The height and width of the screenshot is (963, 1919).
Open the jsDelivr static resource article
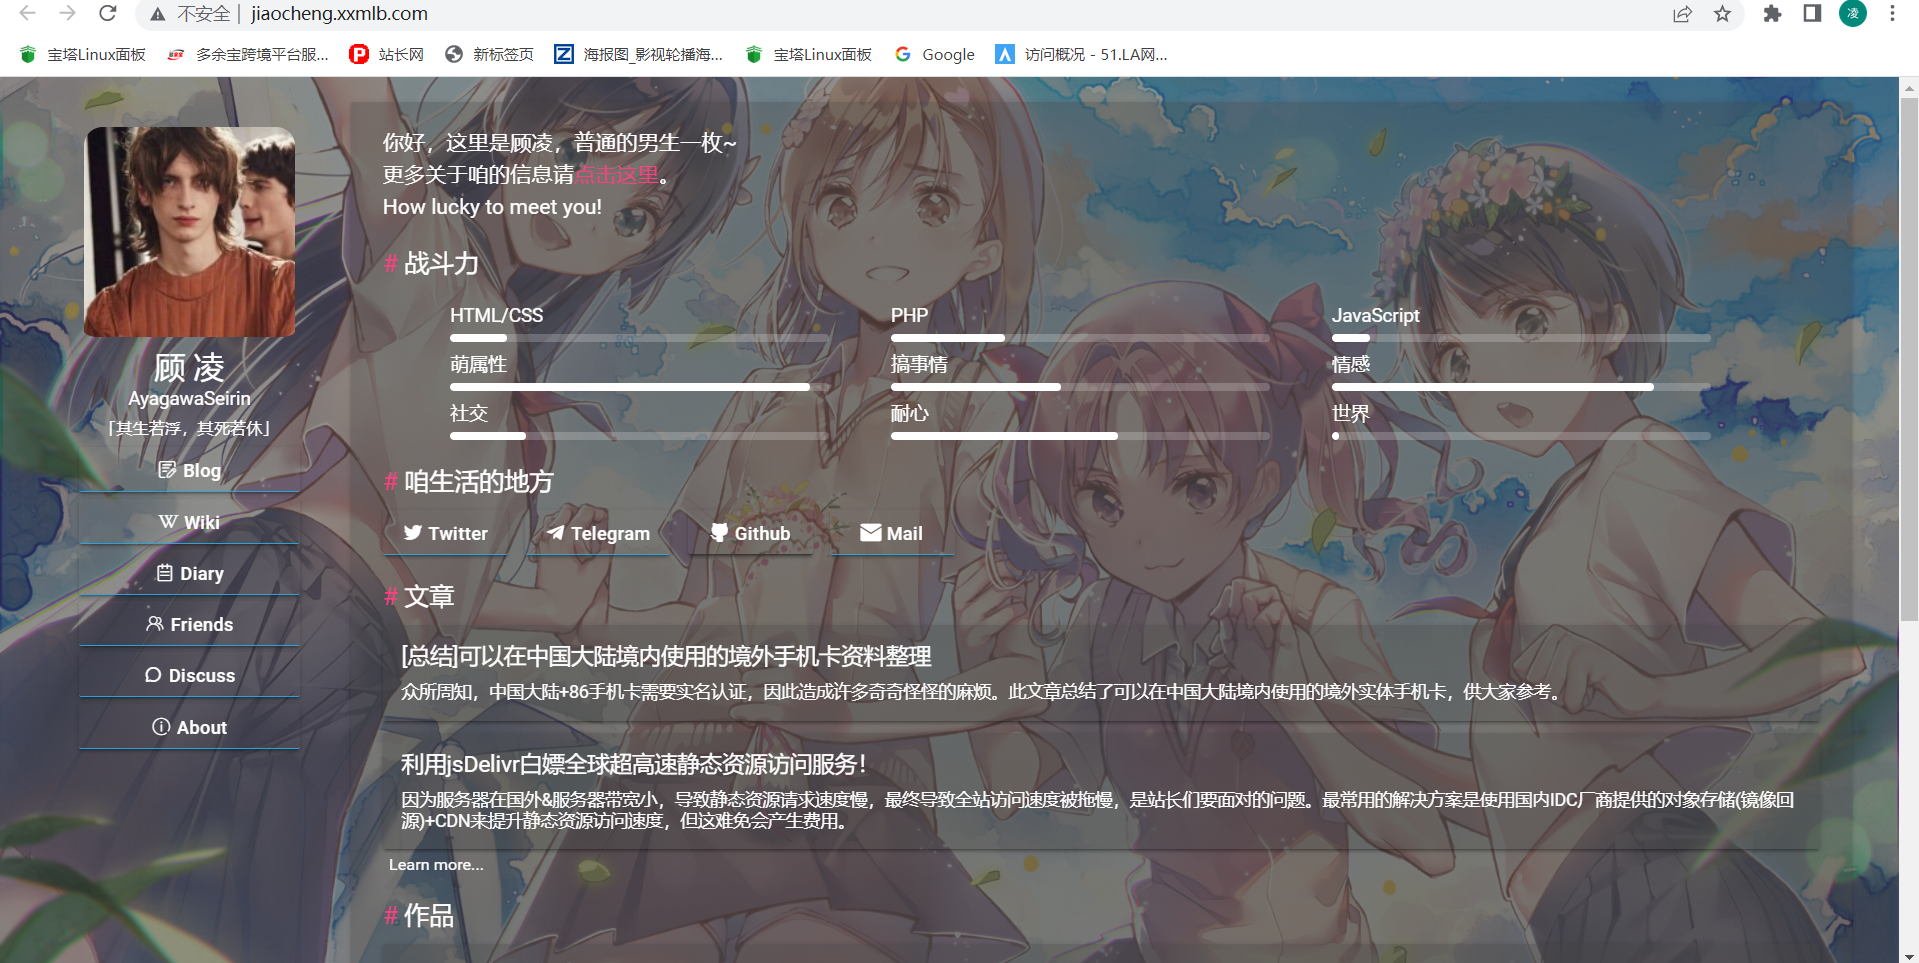click(x=633, y=764)
